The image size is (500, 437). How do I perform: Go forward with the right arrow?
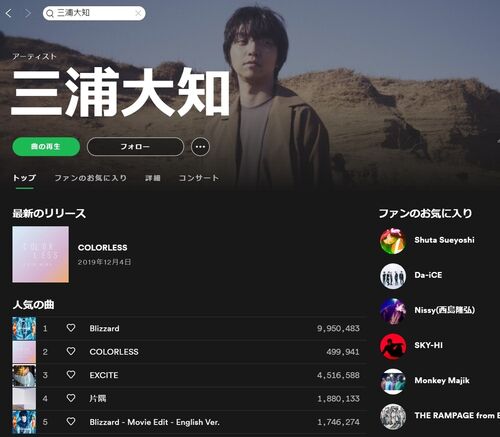(x=28, y=13)
